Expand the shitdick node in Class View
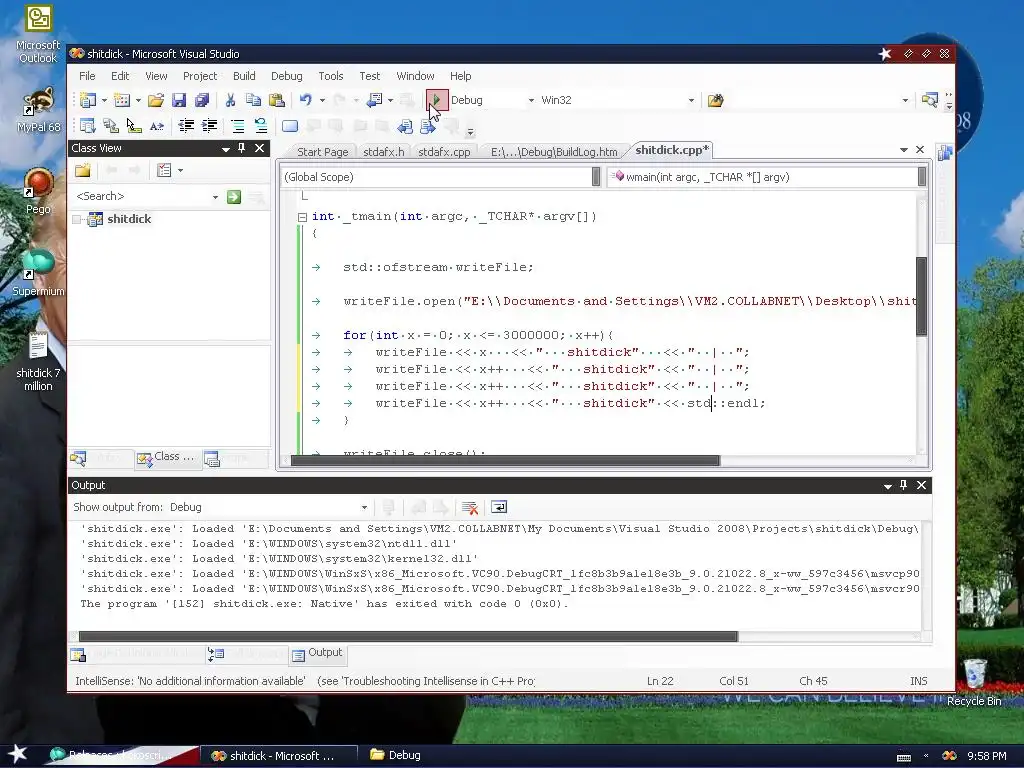This screenshot has height=768, width=1024. 77,219
